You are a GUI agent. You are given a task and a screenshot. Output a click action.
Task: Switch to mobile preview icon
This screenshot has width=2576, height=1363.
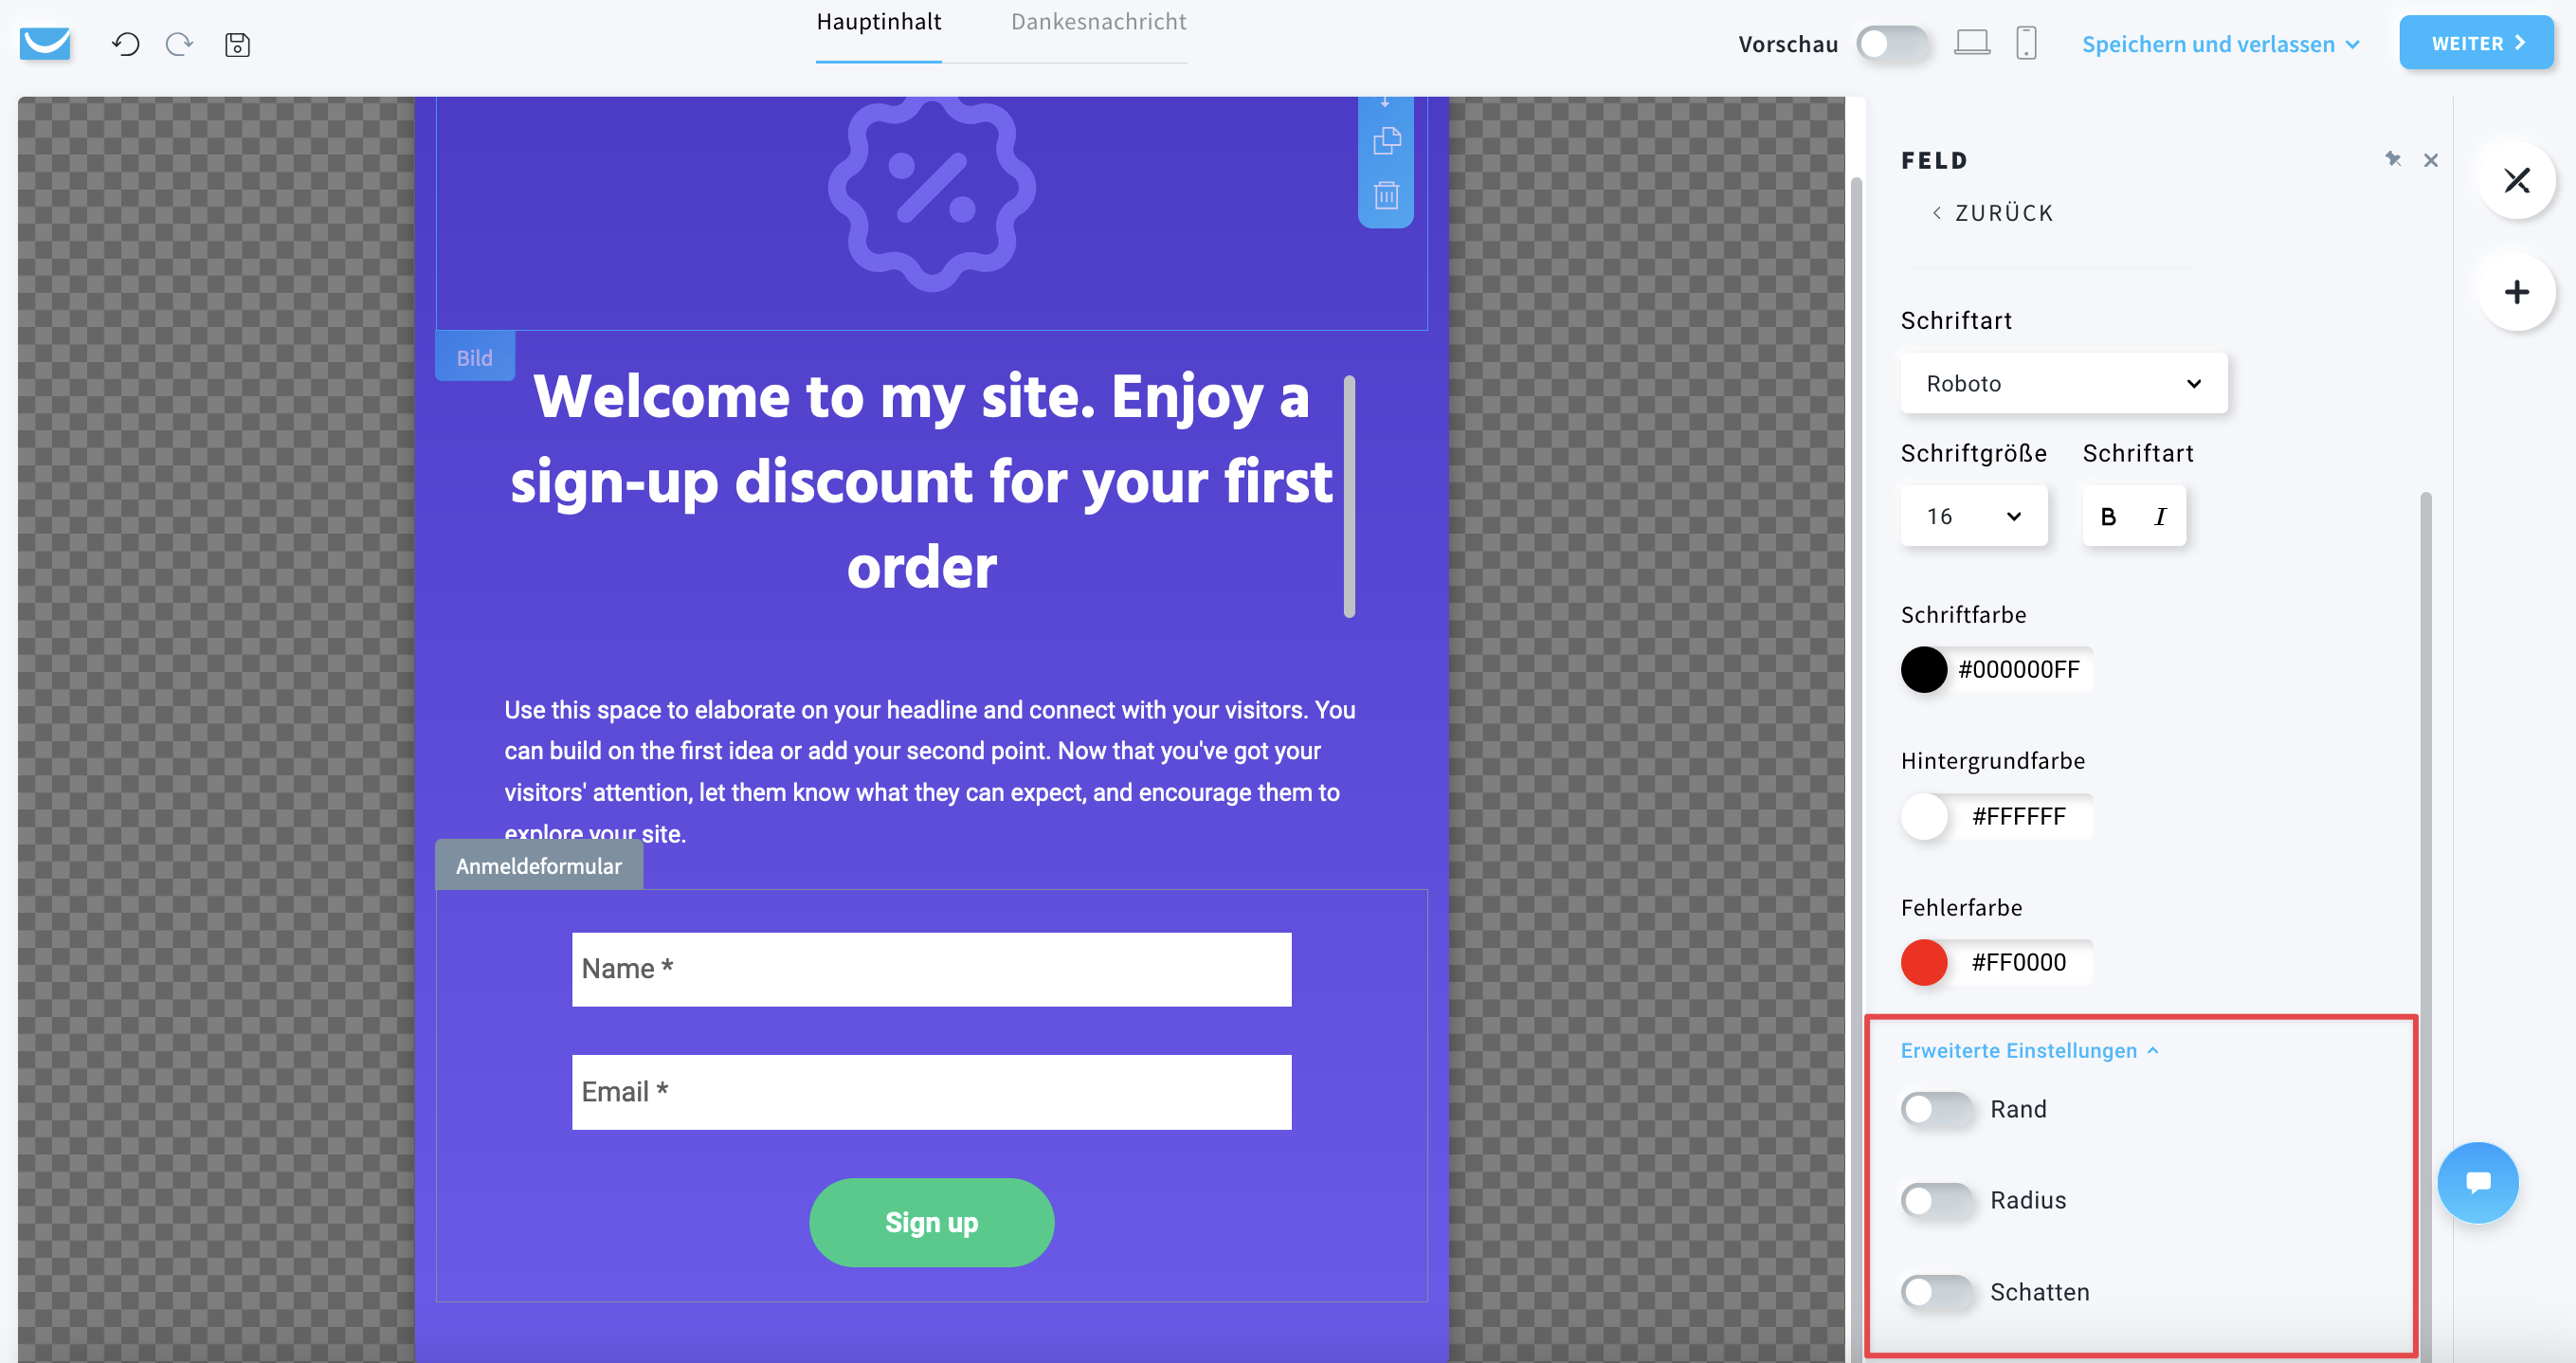pyautogui.click(x=2026, y=43)
